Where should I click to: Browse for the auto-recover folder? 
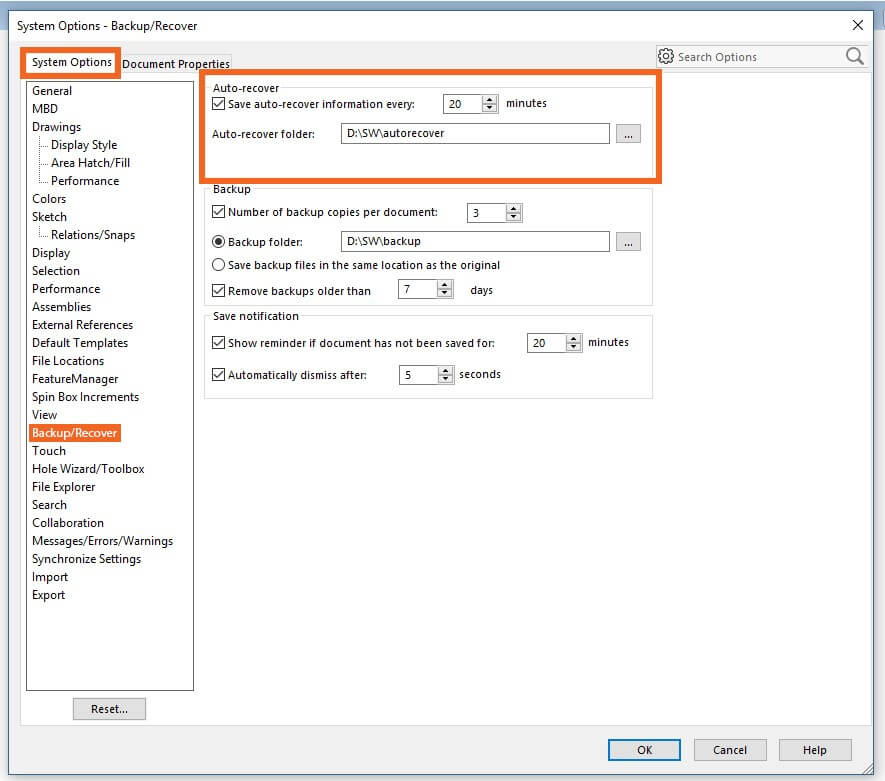coord(628,133)
